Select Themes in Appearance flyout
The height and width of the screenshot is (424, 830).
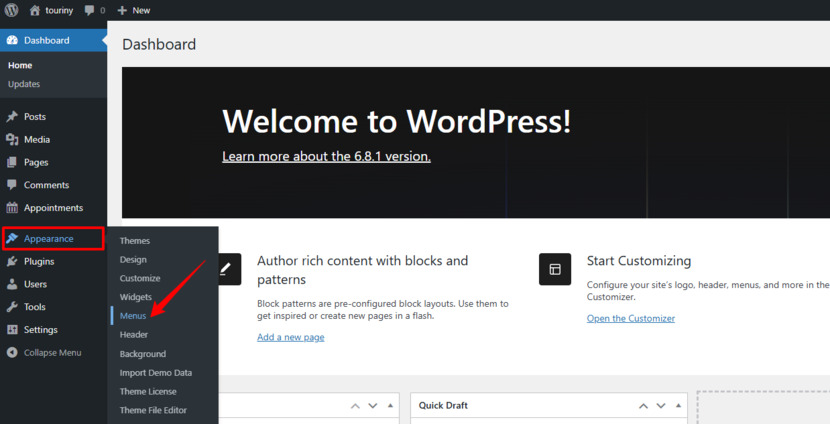tap(134, 240)
